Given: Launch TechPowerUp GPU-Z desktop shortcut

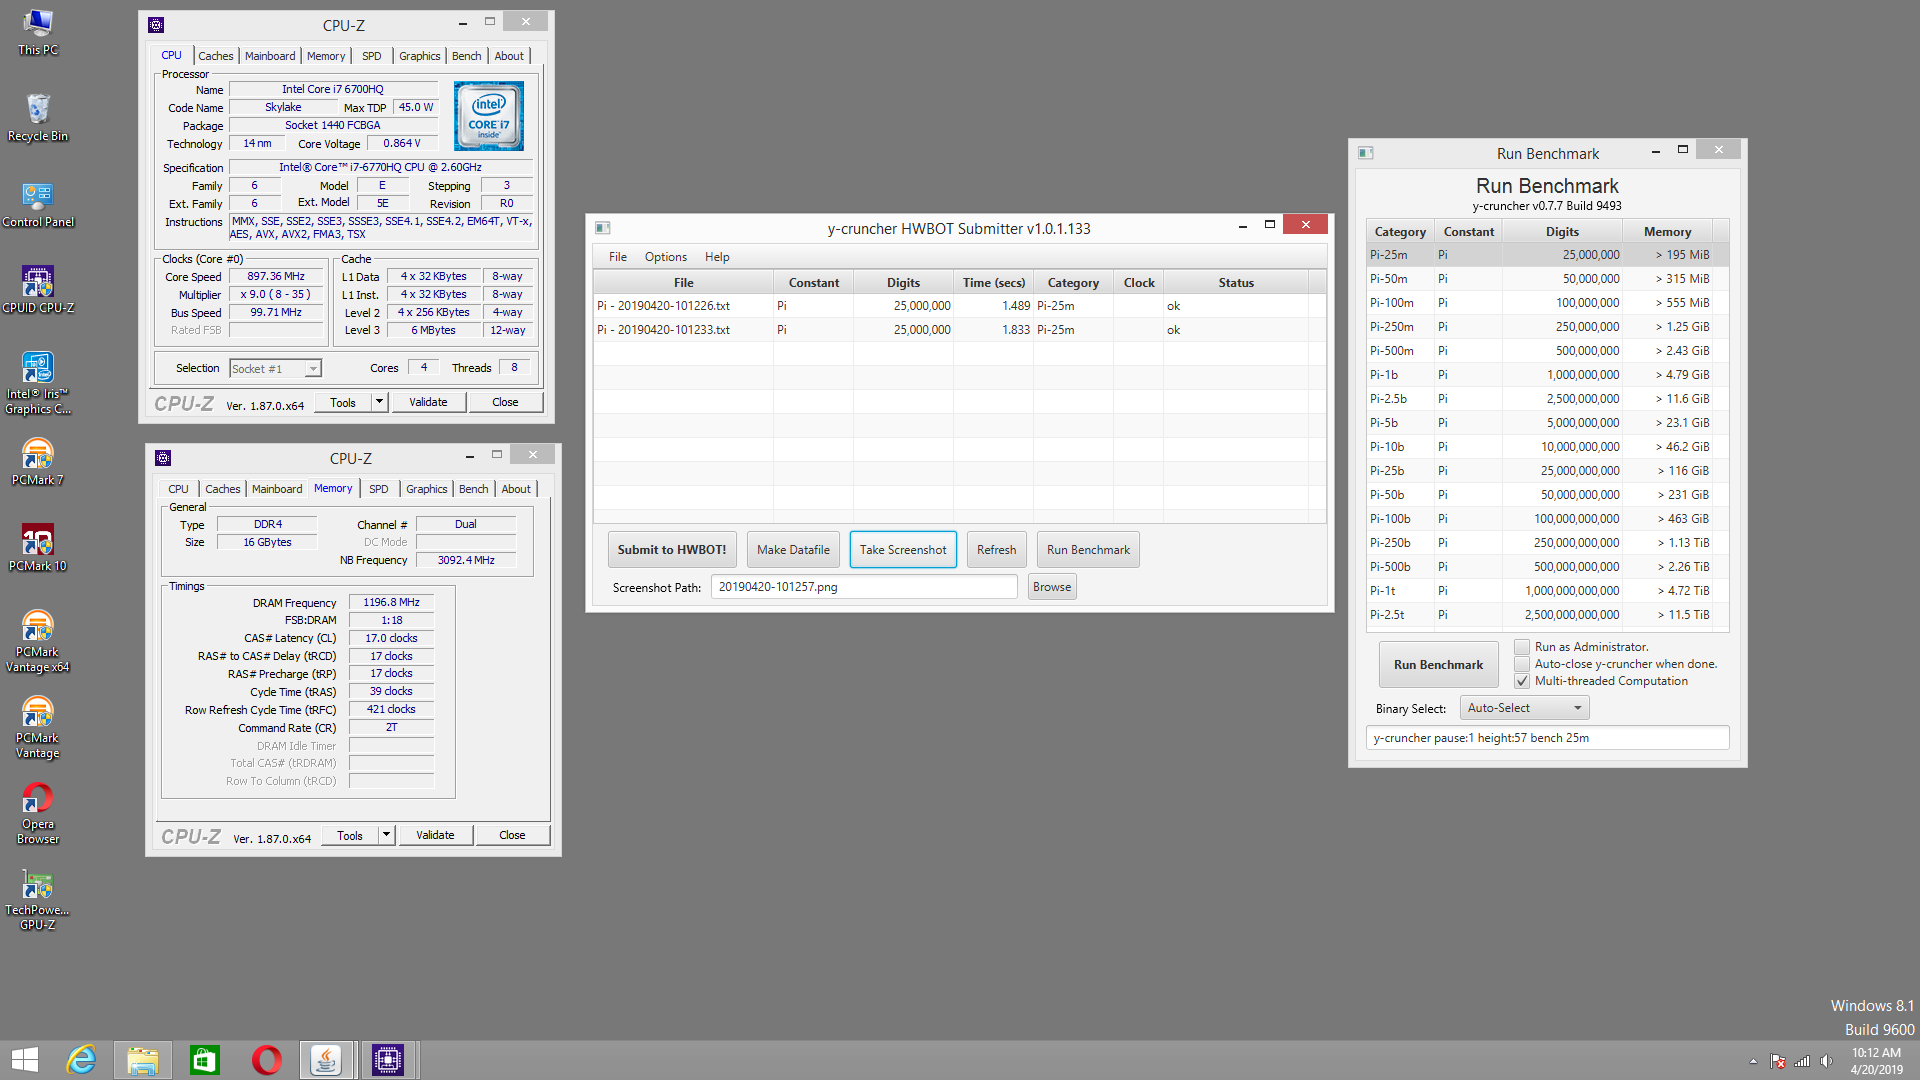Looking at the screenshot, I should 38,899.
